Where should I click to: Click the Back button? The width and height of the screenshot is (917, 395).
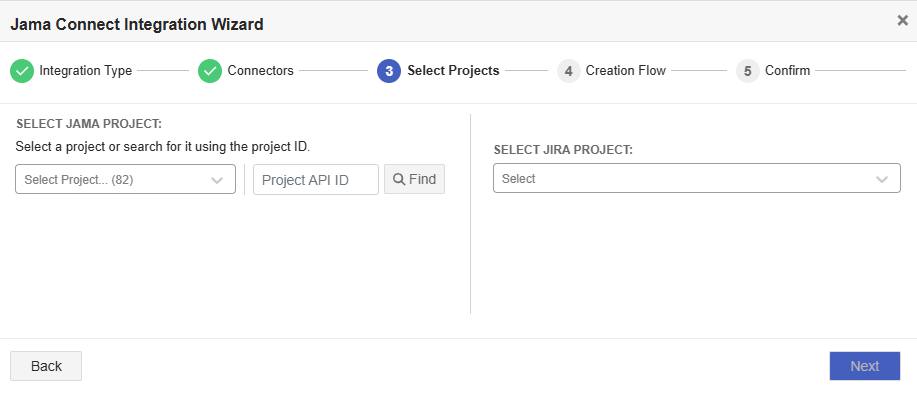pos(46,366)
